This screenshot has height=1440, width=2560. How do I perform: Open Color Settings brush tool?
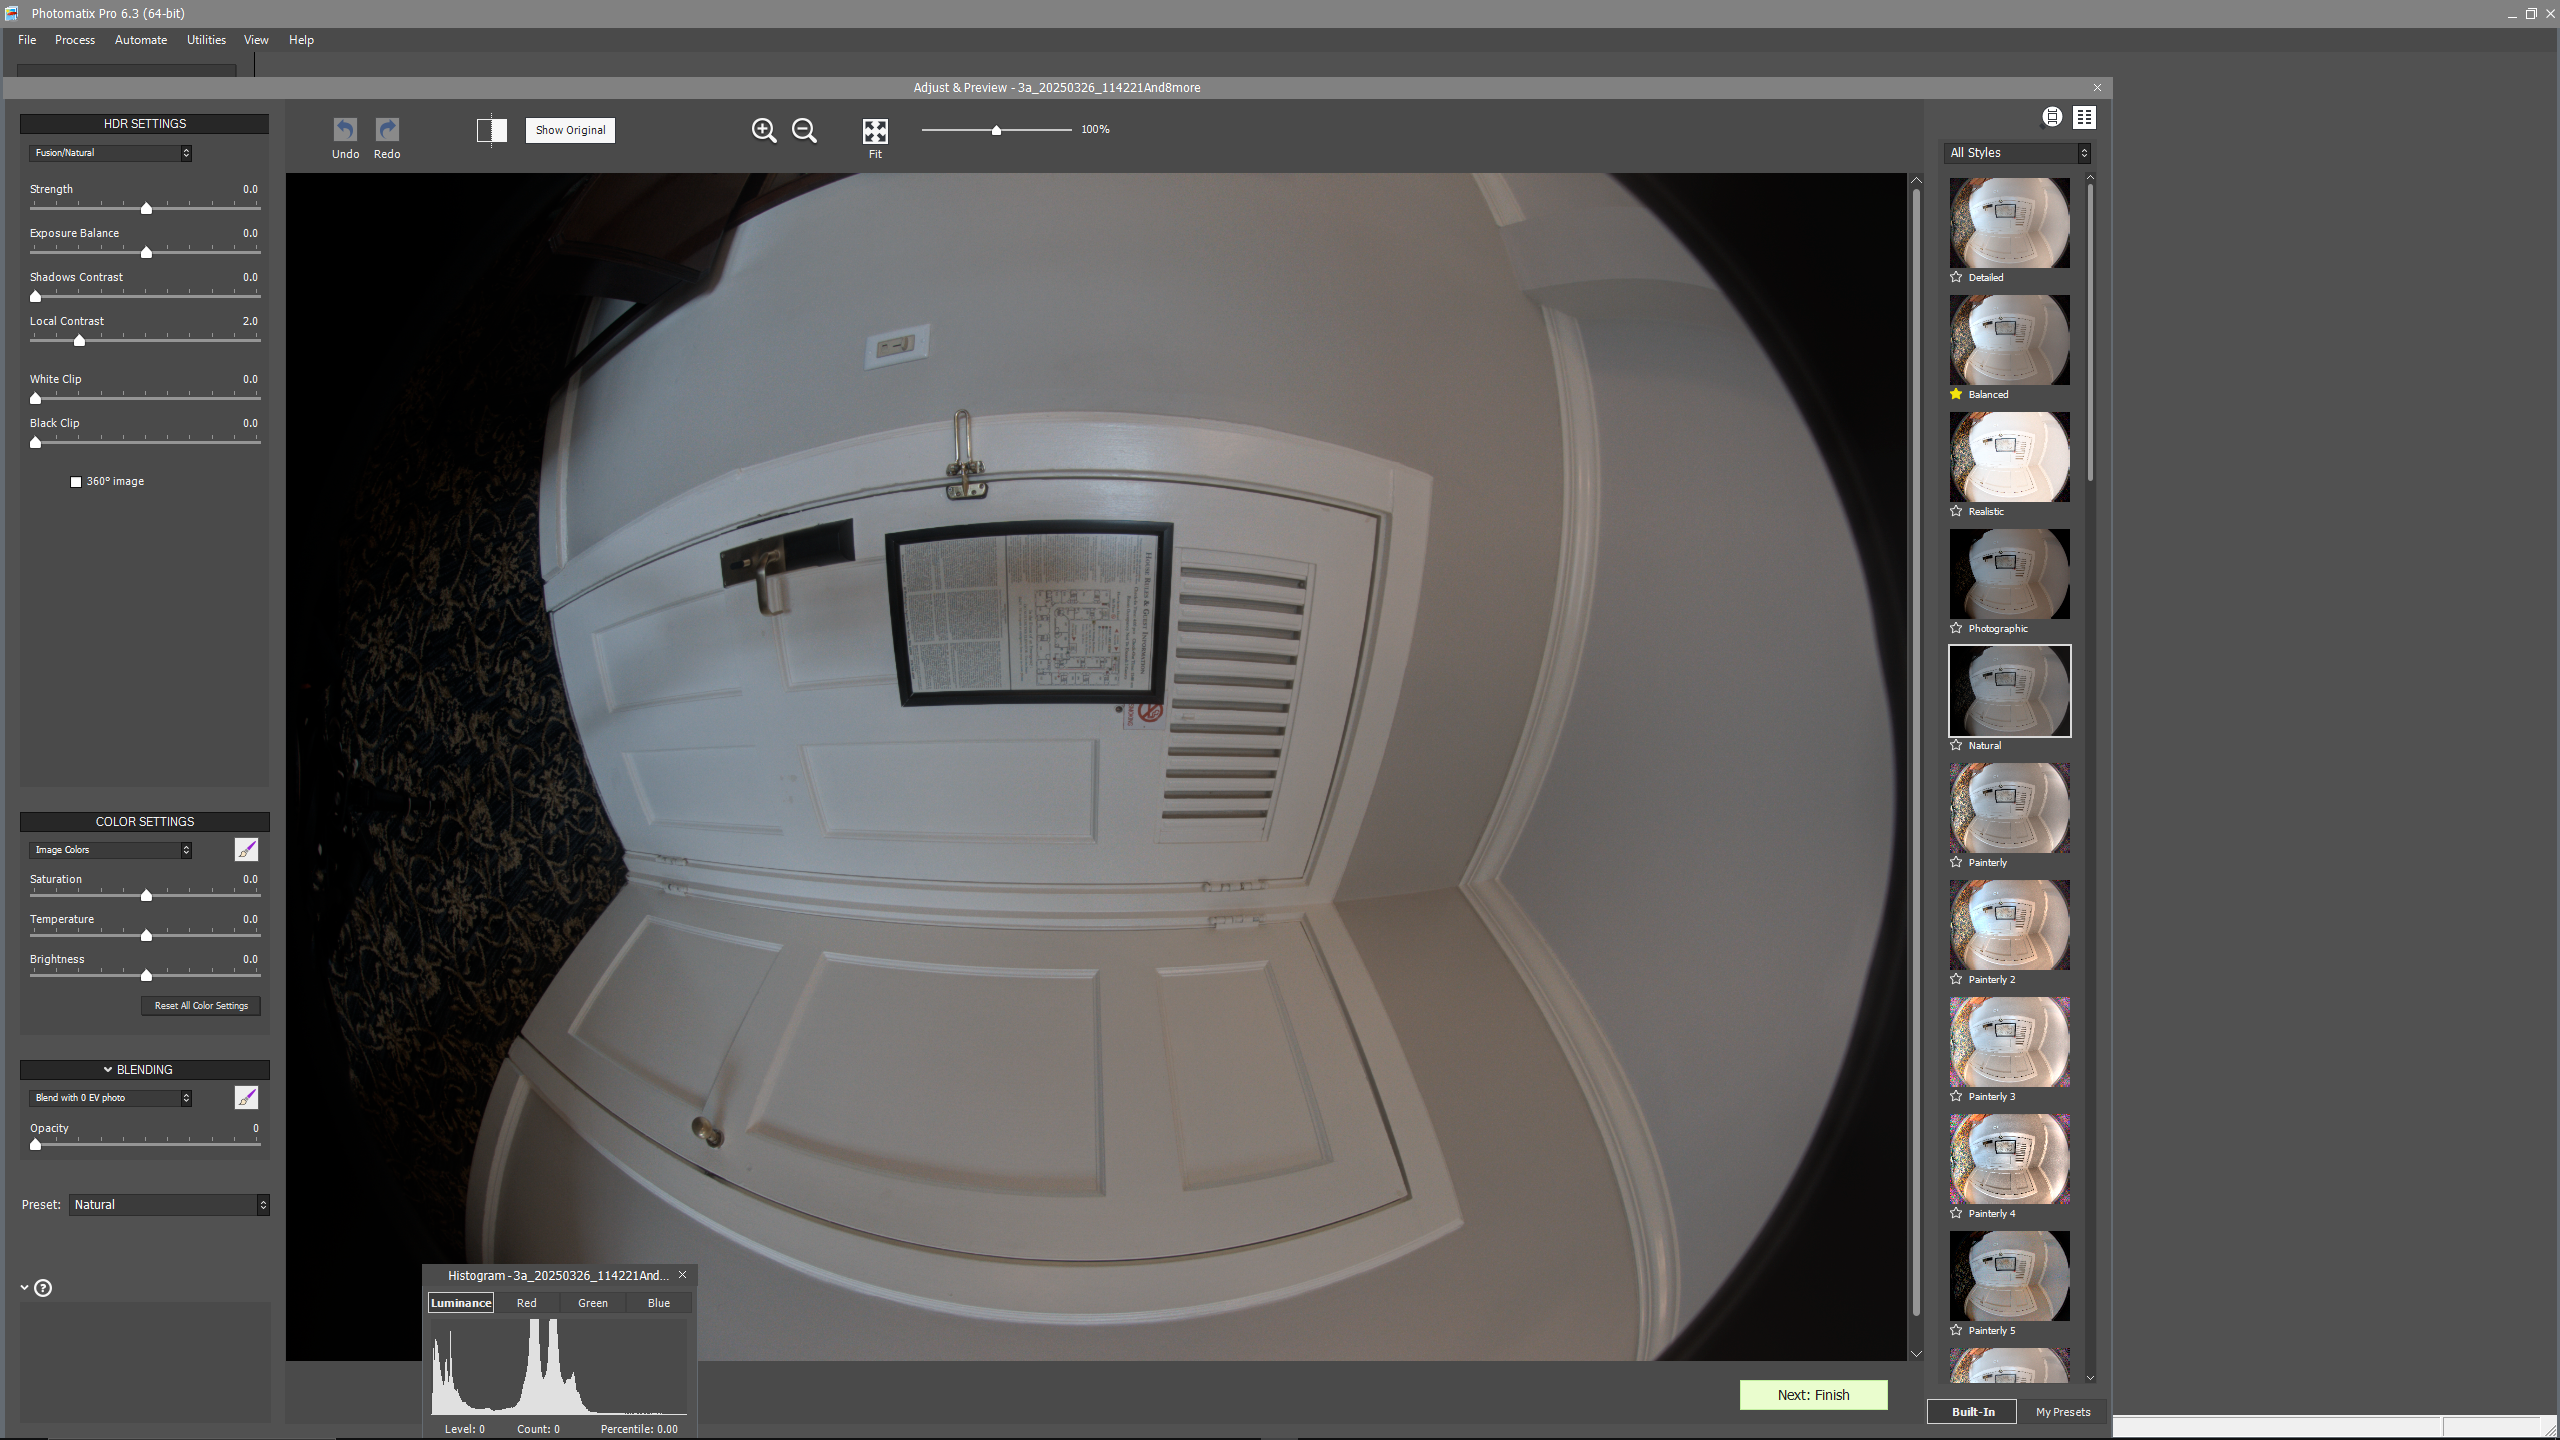(246, 849)
